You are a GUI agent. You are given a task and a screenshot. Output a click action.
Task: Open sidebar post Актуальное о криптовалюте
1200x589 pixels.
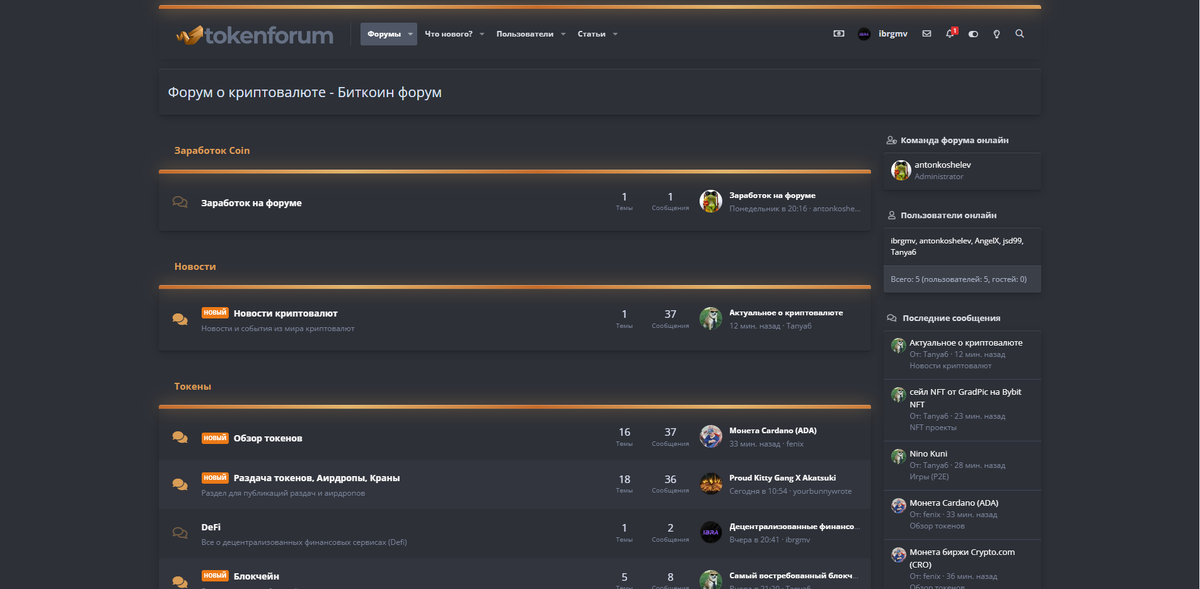tap(966, 343)
